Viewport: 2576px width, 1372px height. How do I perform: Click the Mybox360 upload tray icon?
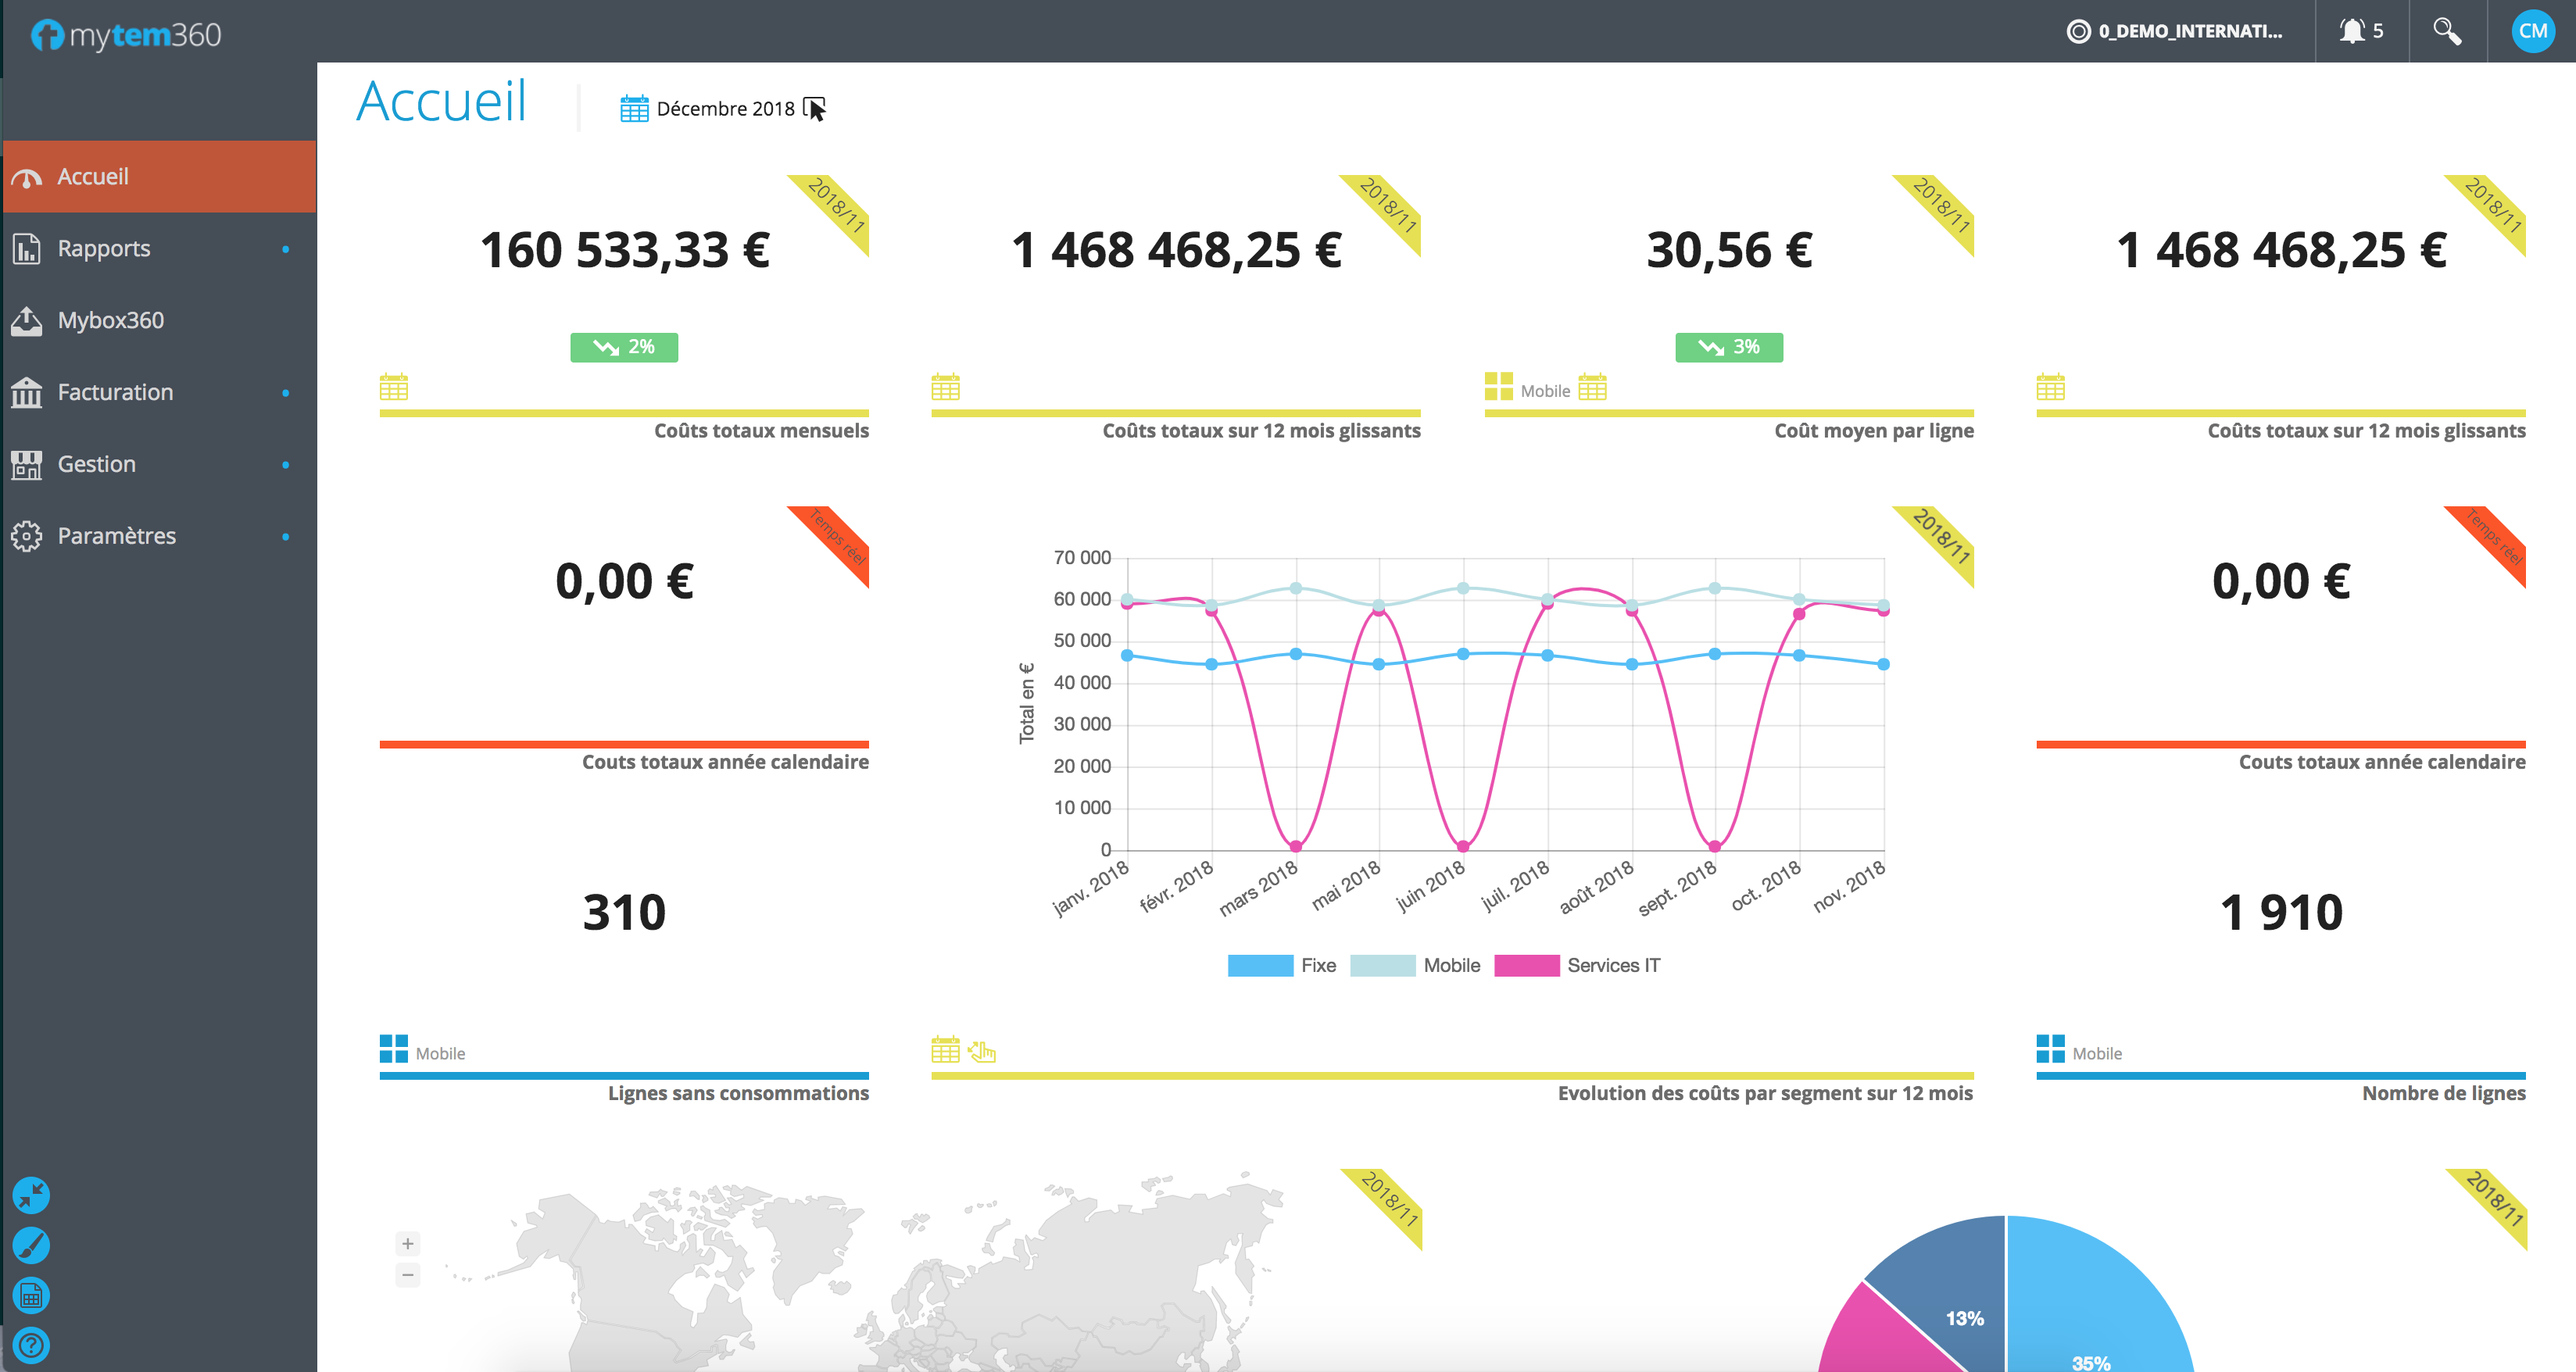point(27,320)
